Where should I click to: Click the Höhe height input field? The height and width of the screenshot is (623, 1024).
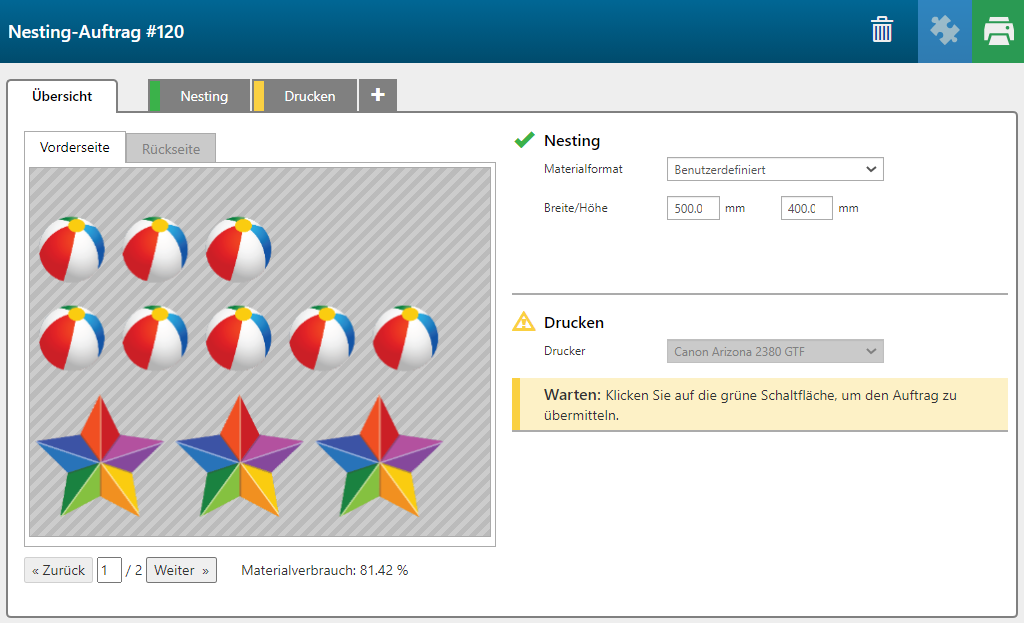[x=806, y=209]
